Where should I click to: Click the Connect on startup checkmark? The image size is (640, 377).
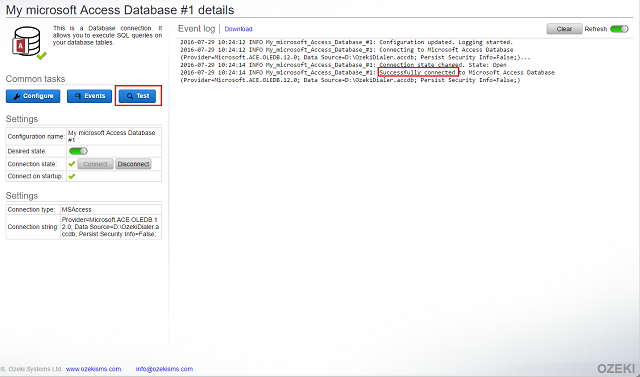pyautogui.click(x=72, y=176)
